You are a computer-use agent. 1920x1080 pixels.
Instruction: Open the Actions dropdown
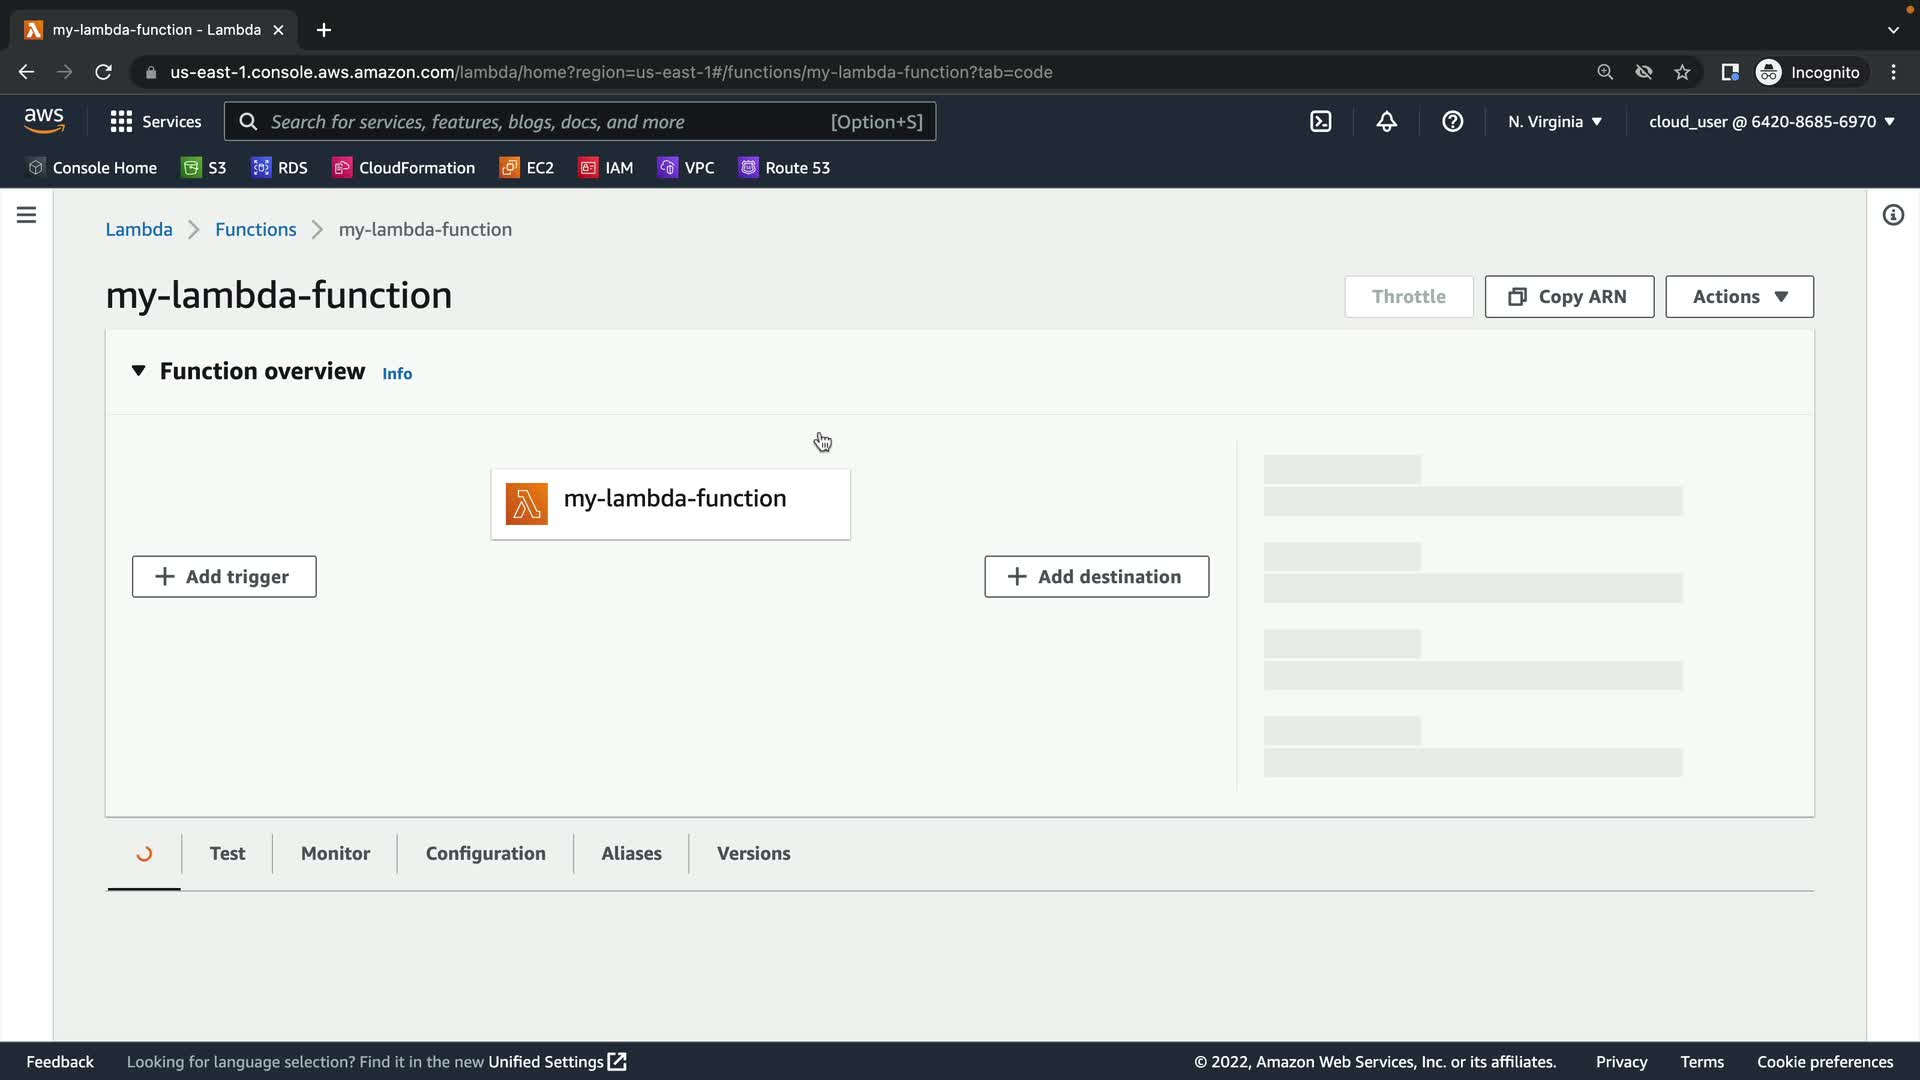tap(1739, 297)
